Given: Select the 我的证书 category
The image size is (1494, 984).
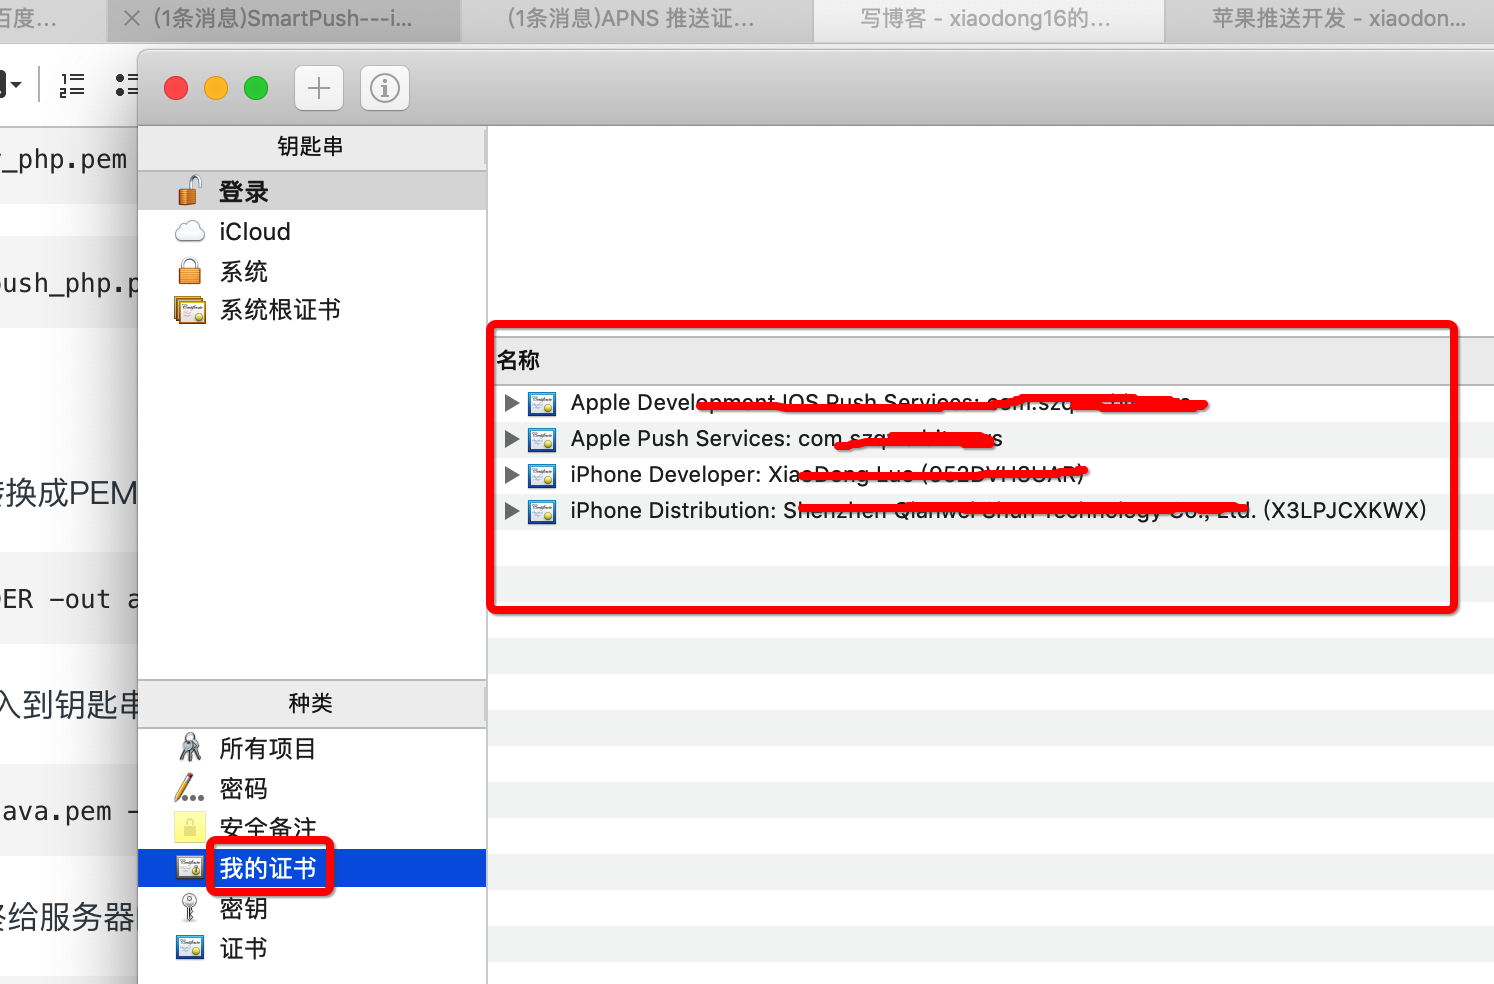Looking at the screenshot, I should point(312,868).
